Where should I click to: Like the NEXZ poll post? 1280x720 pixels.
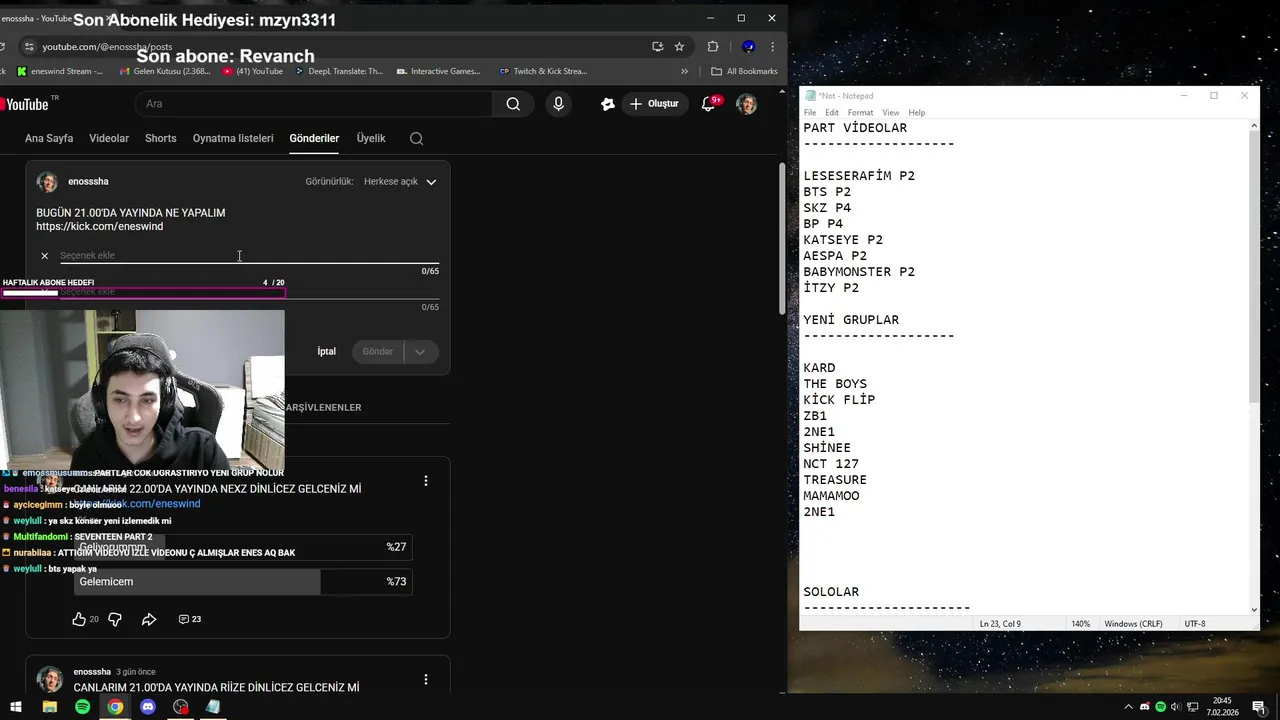(79, 619)
